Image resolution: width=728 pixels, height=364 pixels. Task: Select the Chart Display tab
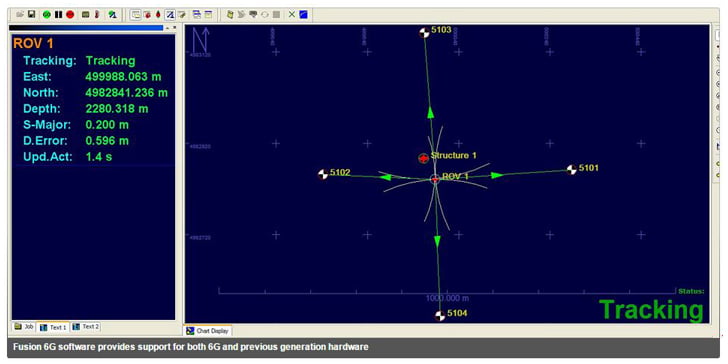click(207, 331)
